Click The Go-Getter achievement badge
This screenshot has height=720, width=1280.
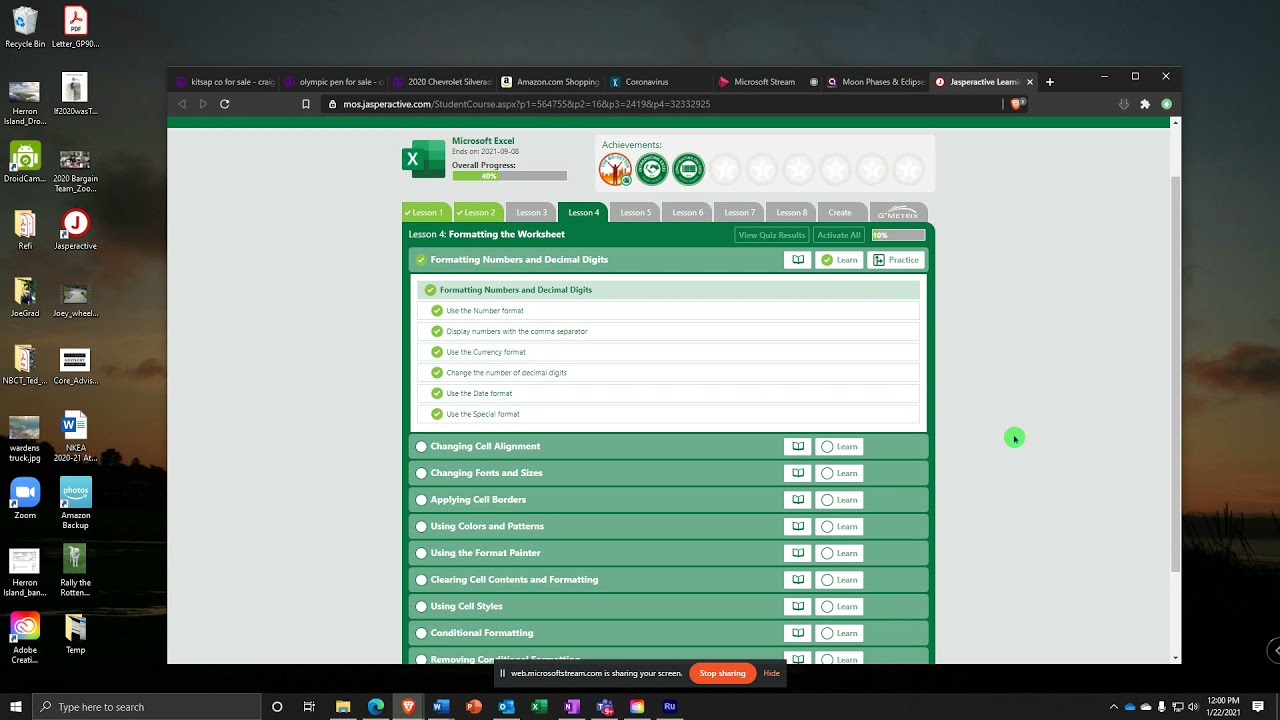615,169
